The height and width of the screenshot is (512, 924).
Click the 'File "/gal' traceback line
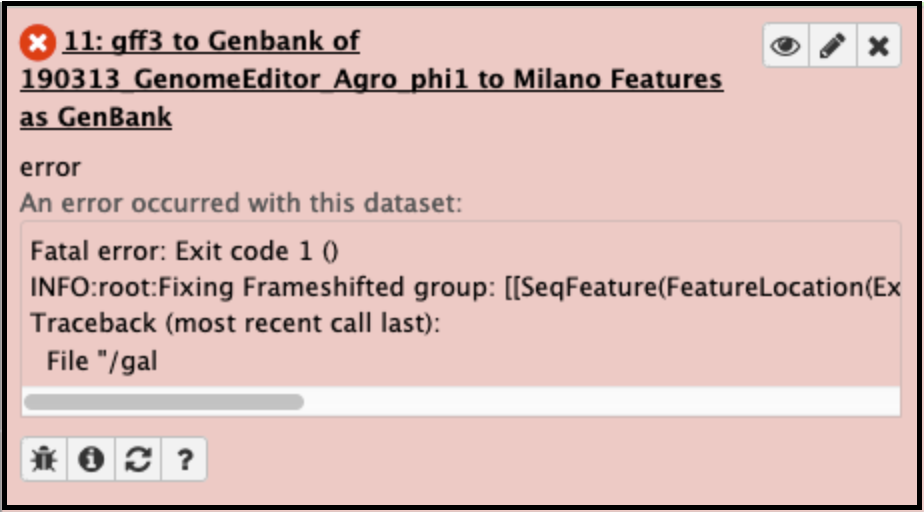pos(102,361)
